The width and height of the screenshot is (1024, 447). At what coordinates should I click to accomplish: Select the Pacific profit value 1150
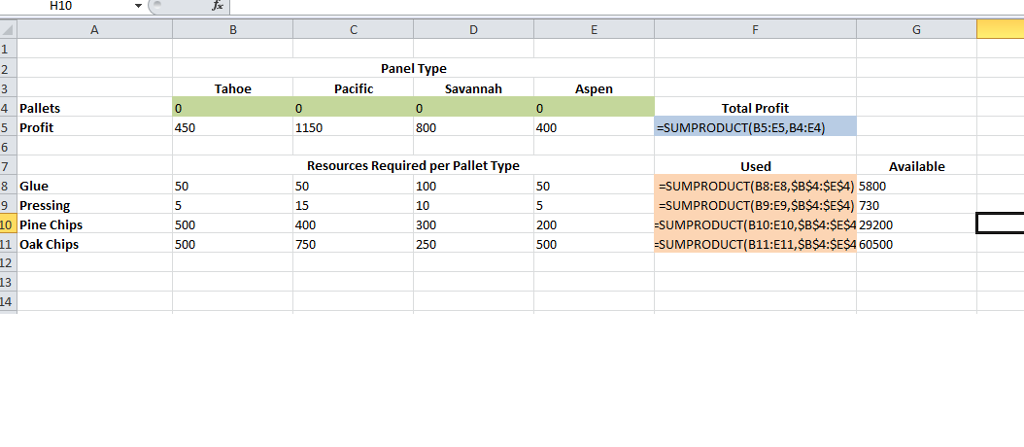(353, 127)
